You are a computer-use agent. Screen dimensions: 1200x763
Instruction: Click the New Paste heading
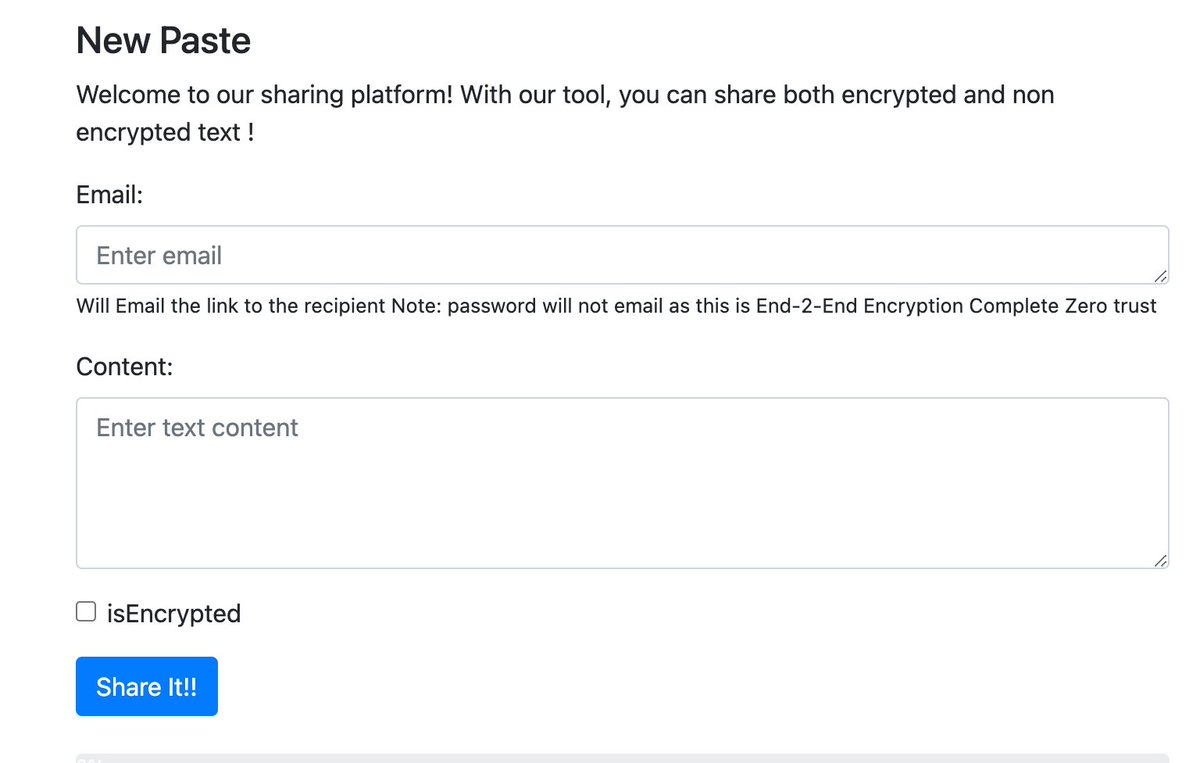(163, 41)
